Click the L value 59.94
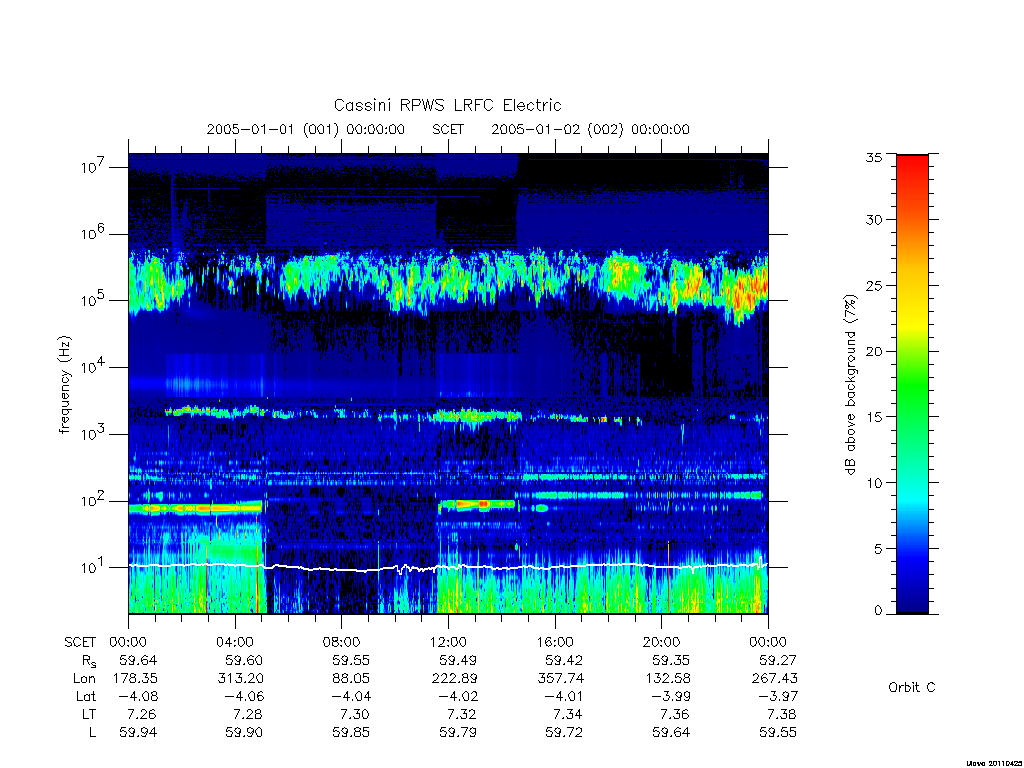 point(138,733)
